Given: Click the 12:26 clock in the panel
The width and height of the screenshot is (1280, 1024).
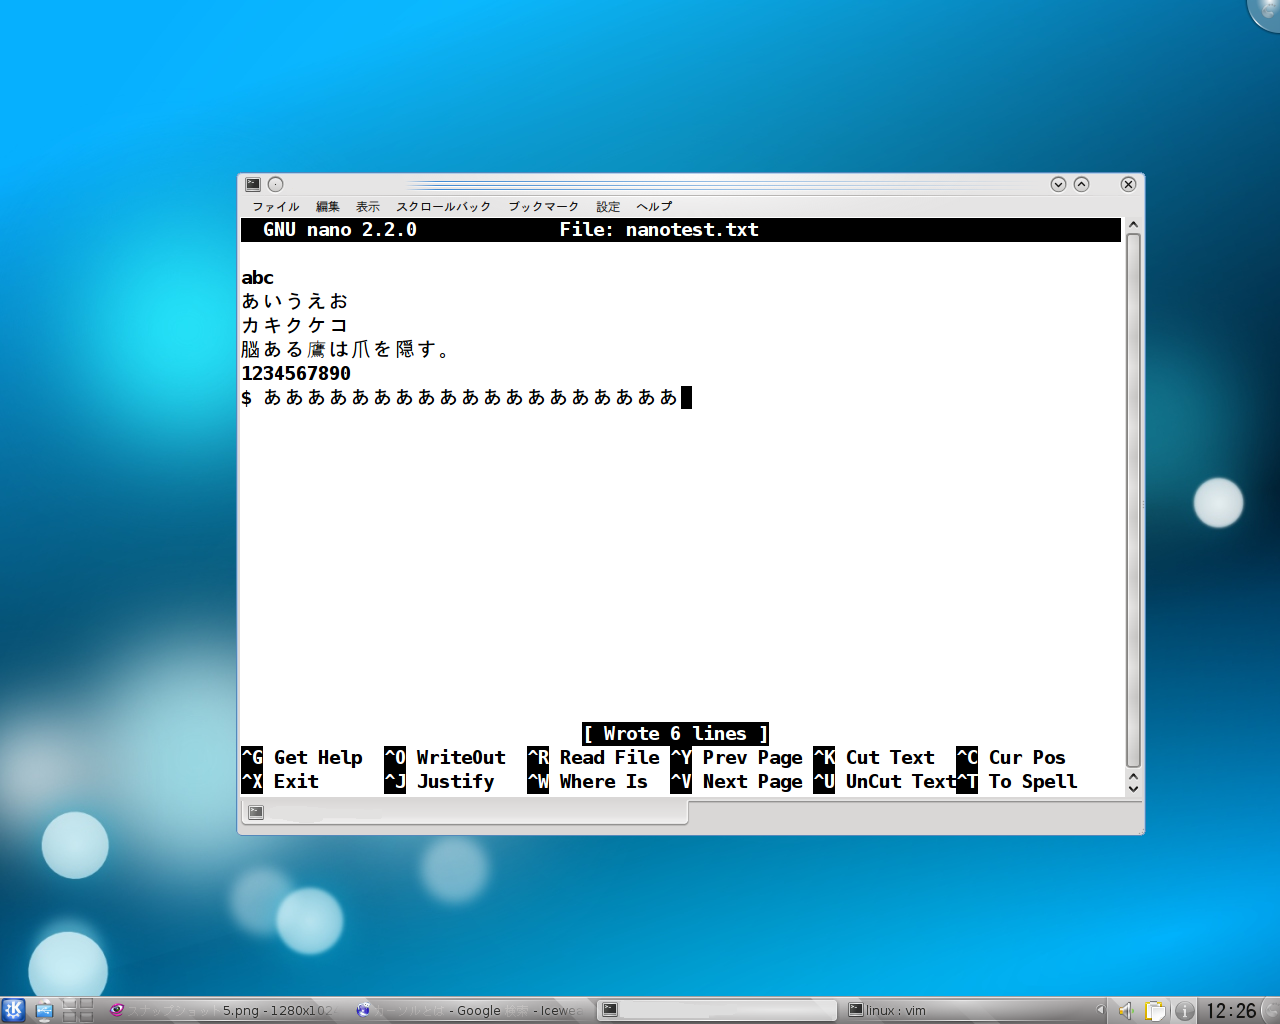Looking at the screenshot, I should [1230, 1010].
